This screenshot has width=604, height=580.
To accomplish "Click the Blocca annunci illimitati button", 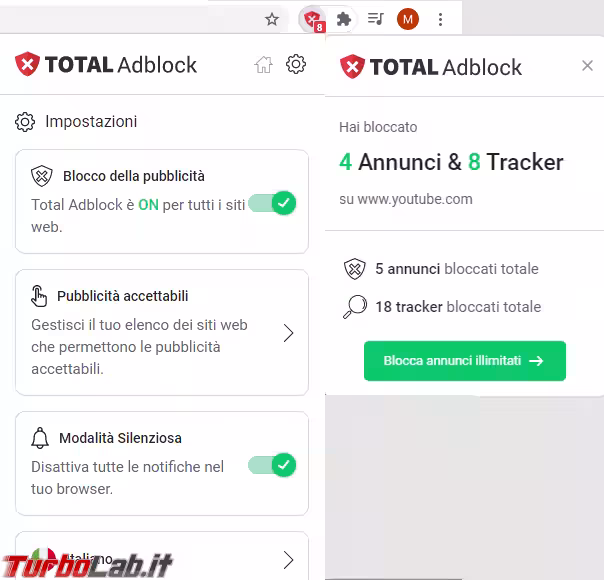I will click(465, 361).
